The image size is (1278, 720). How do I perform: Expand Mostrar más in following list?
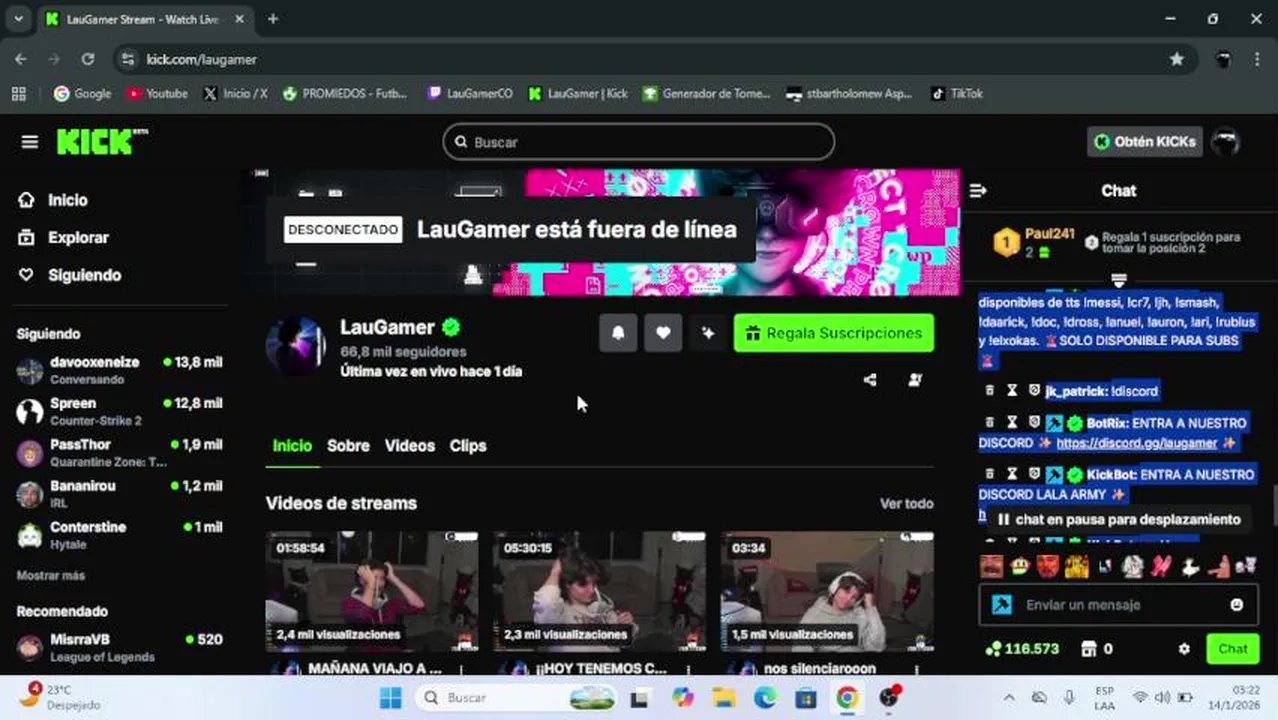pos(51,576)
